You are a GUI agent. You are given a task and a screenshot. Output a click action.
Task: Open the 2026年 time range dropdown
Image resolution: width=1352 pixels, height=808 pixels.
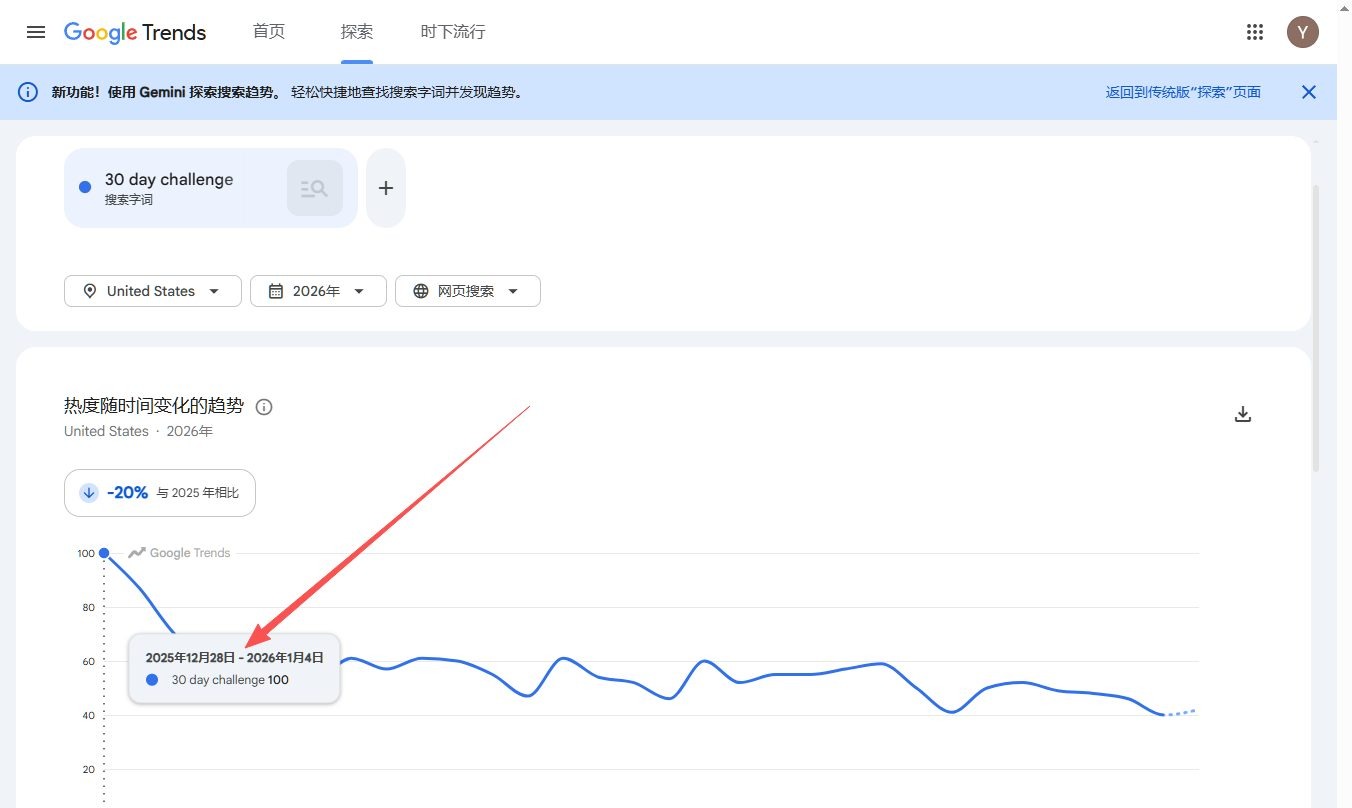(318, 291)
